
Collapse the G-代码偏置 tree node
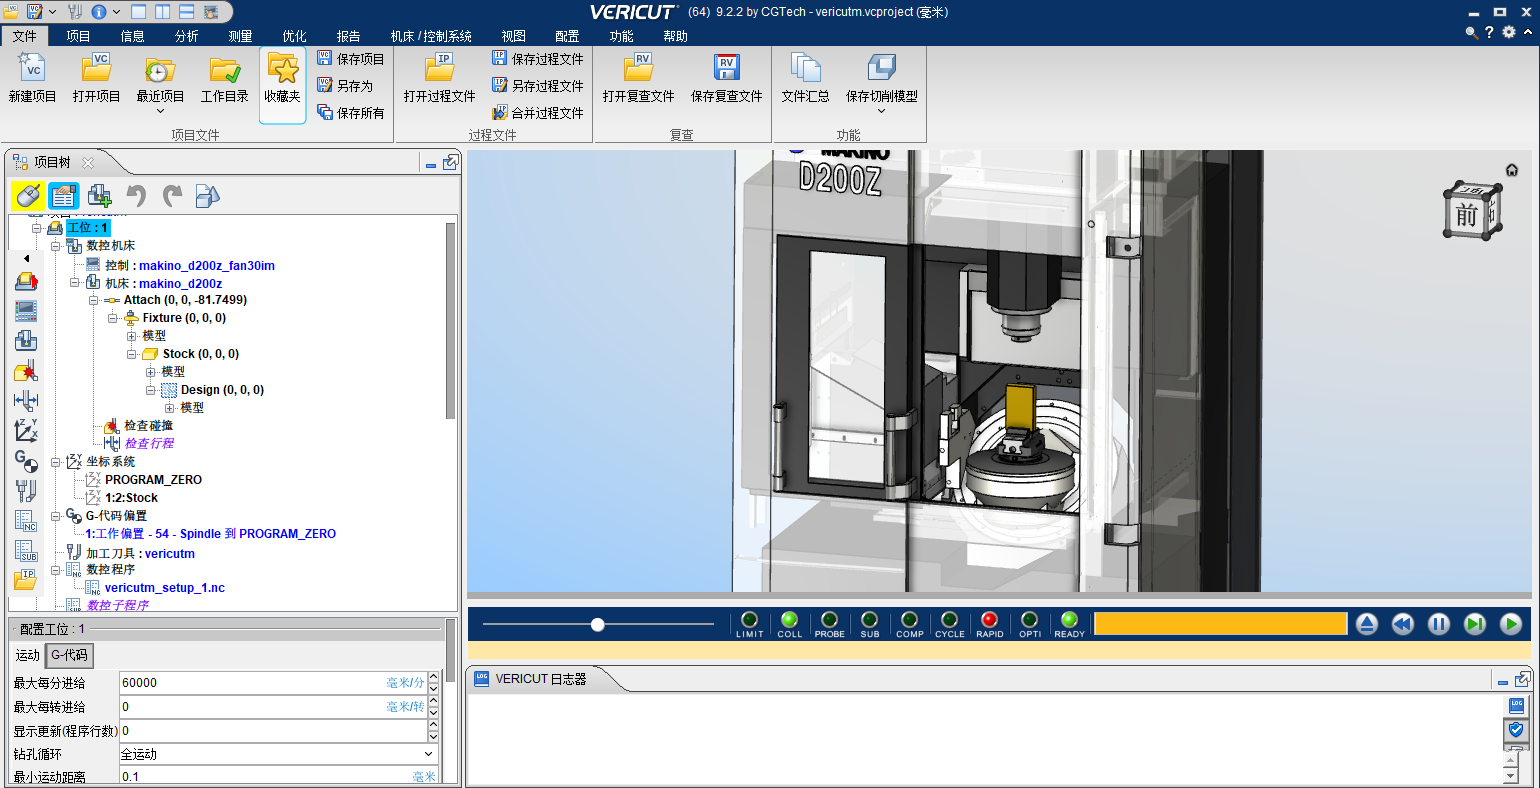click(56, 516)
